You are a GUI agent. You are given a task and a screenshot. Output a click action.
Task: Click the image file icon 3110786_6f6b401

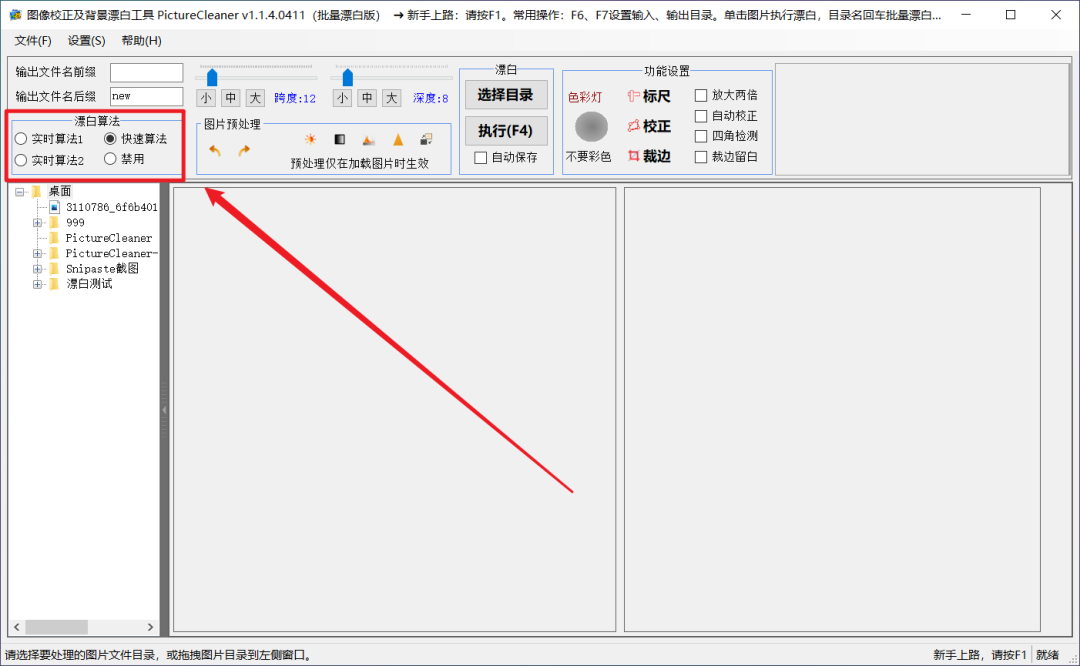(x=54, y=207)
